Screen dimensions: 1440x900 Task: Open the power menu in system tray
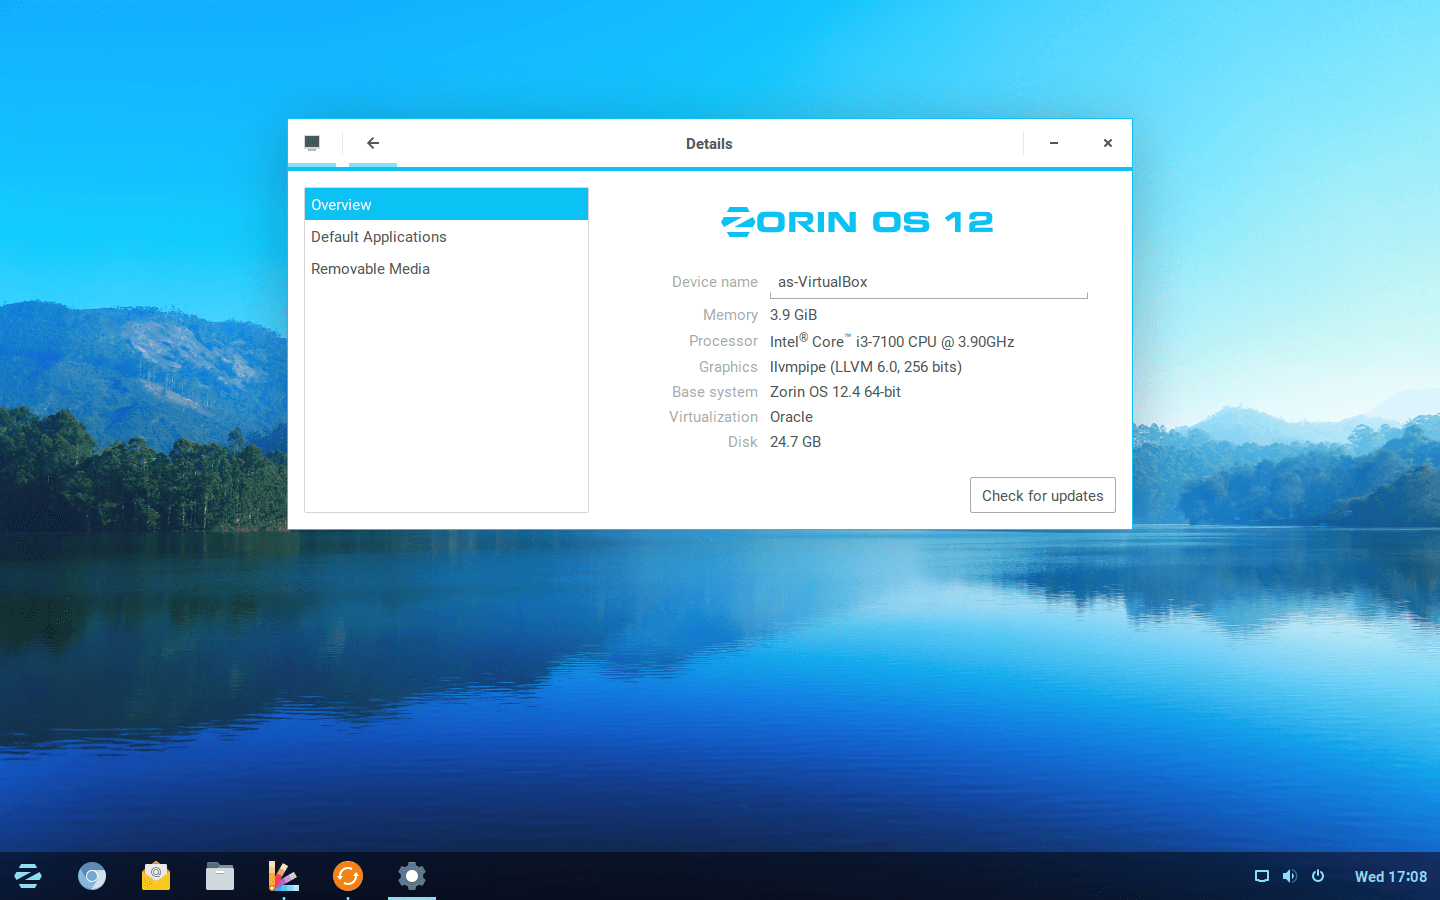click(x=1318, y=876)
